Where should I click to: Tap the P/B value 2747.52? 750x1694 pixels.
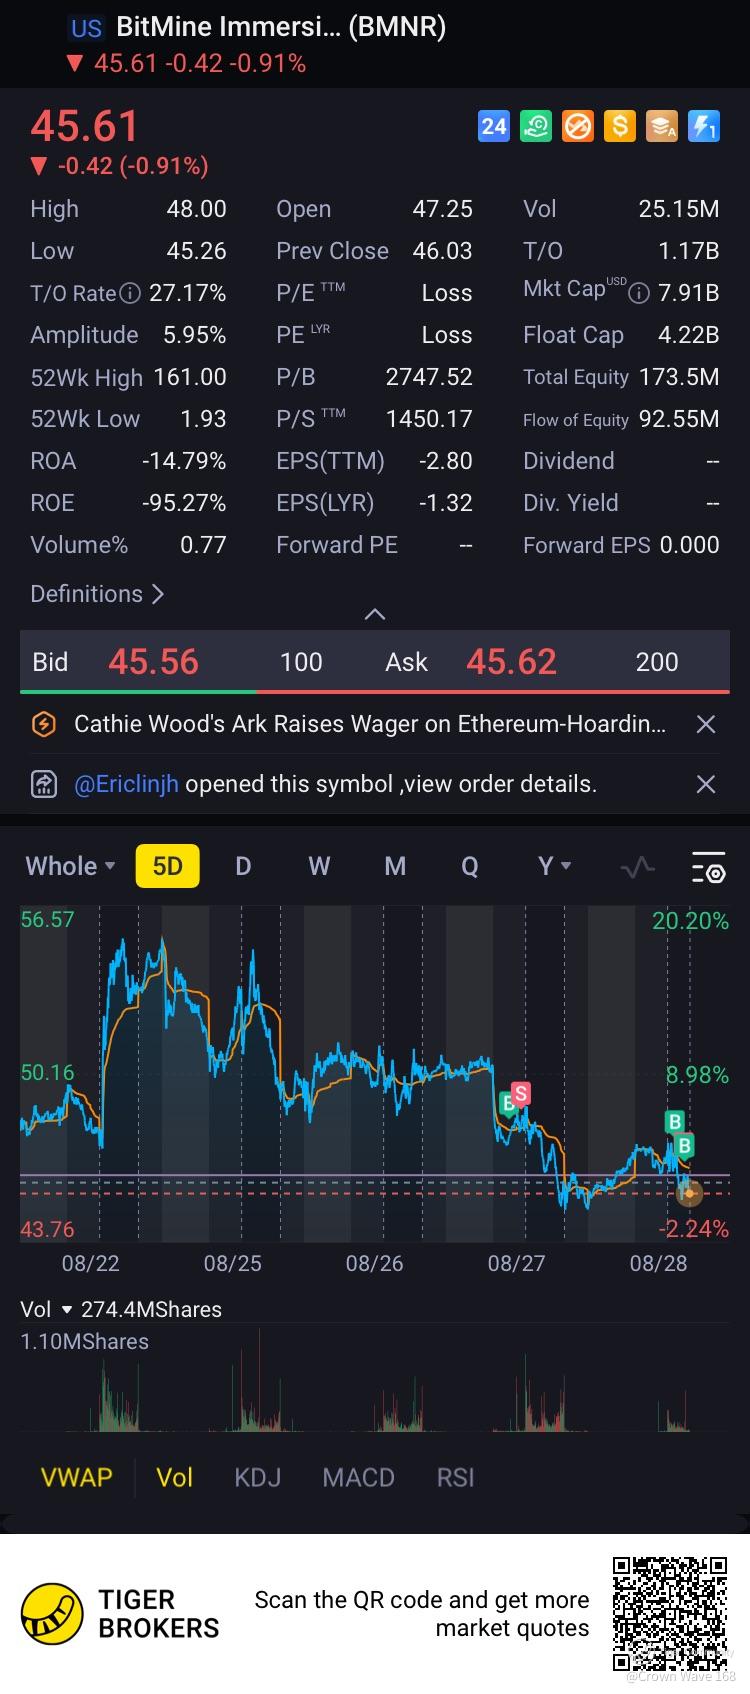click(x=429, y=377)
